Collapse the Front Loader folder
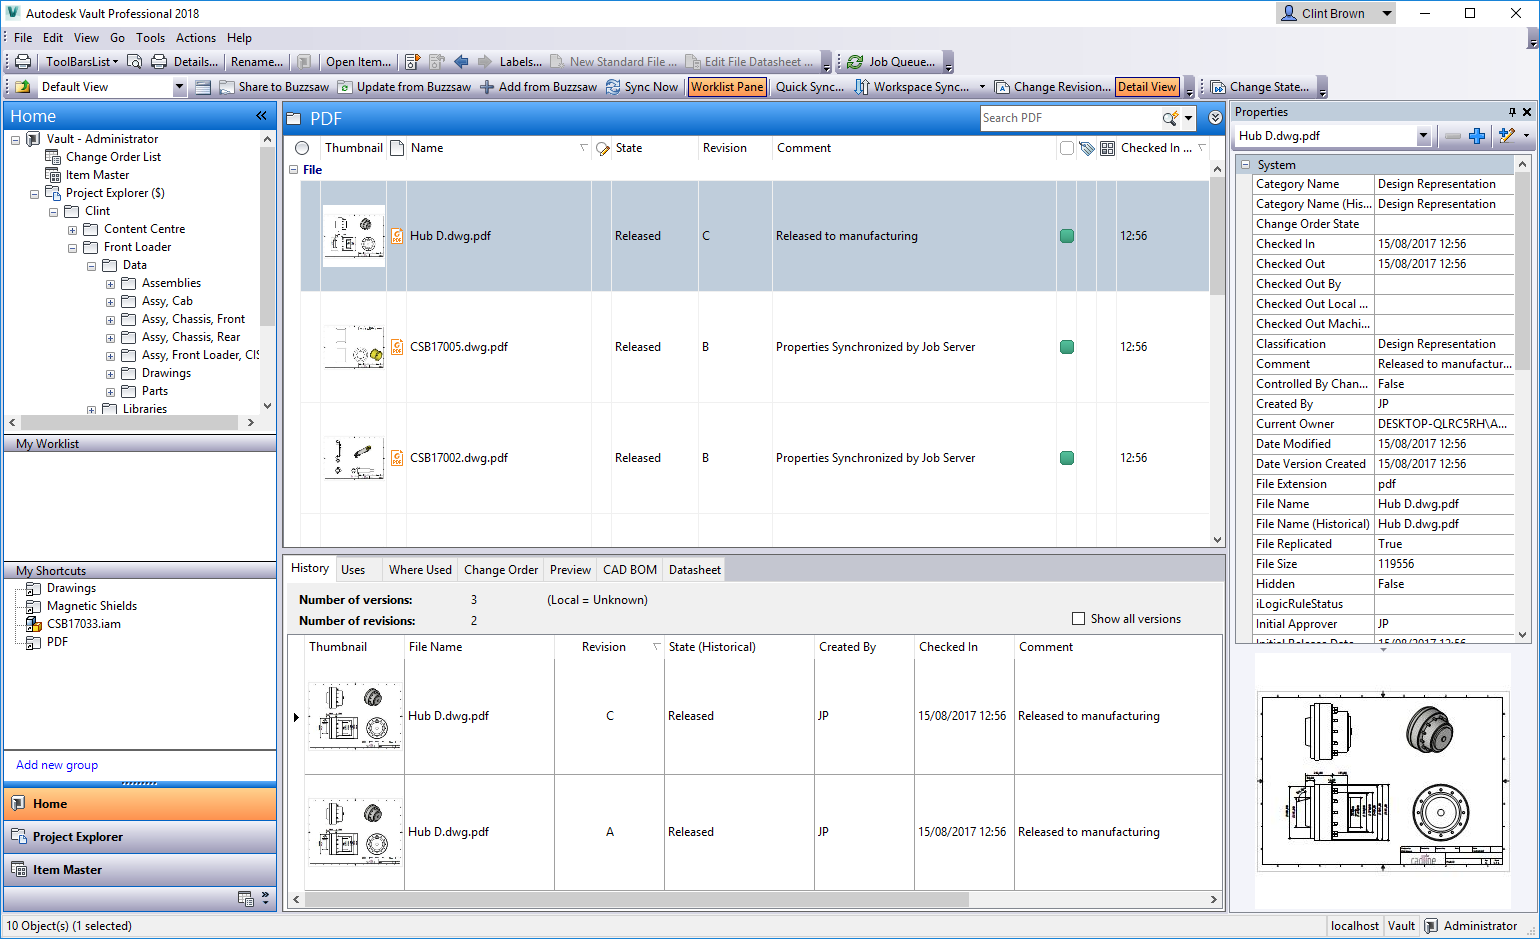Screen dimensions: 1540x939 tap(72, 248)
